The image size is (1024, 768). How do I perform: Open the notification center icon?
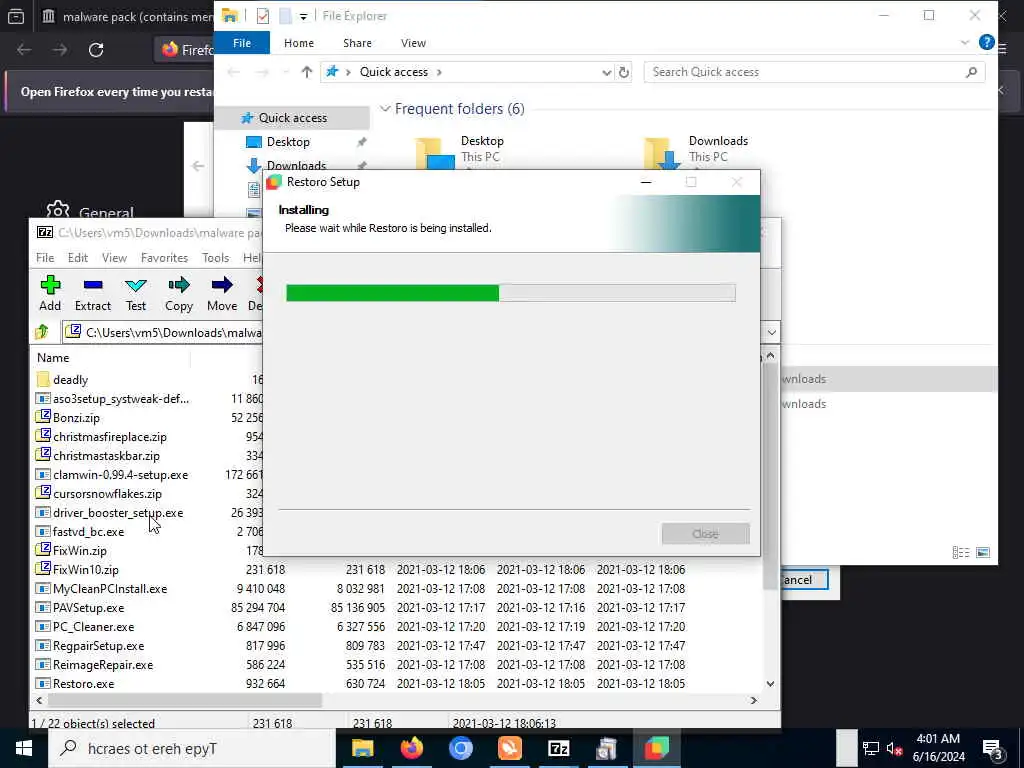993,748
